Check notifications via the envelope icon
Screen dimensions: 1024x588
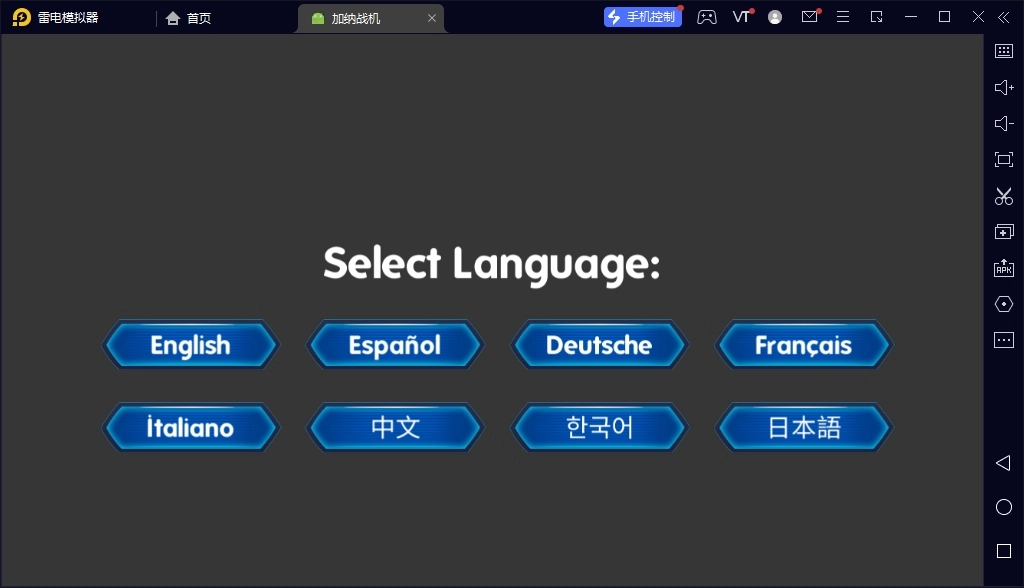point(809,17)
